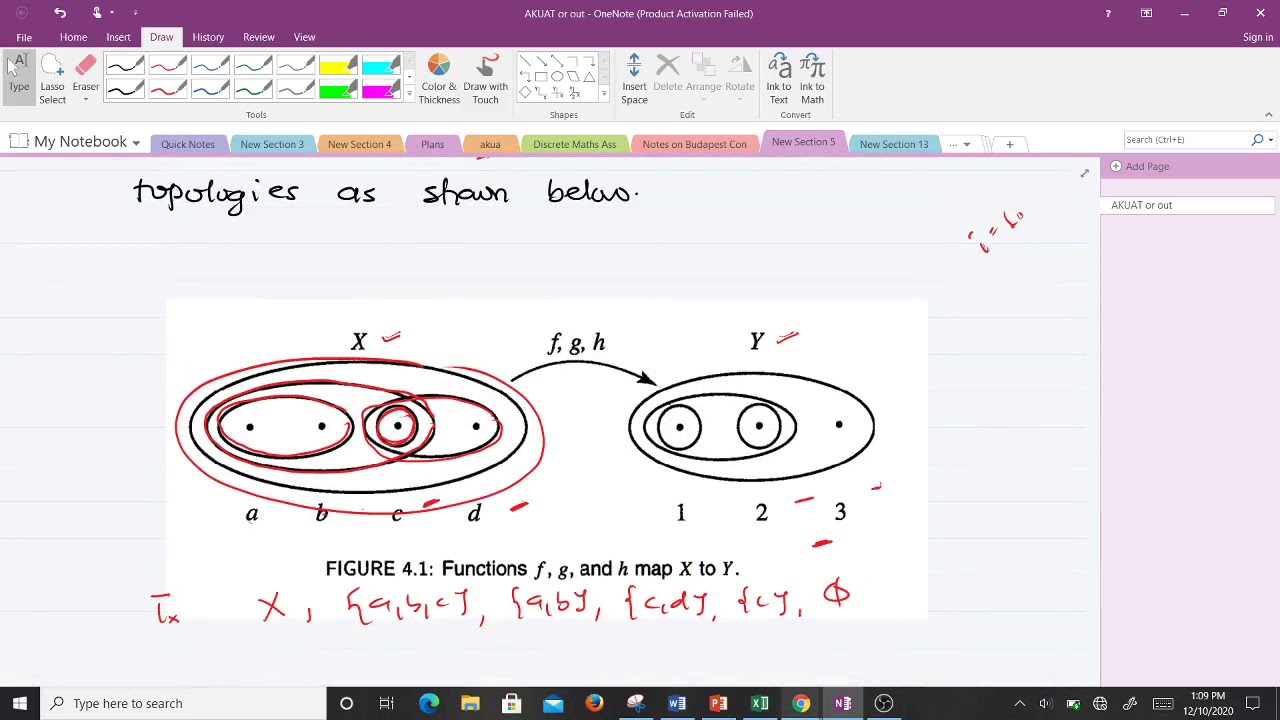Screen dimensions: 1280x720
Task: Click the Insert Space tool
Action: (634, 79)
